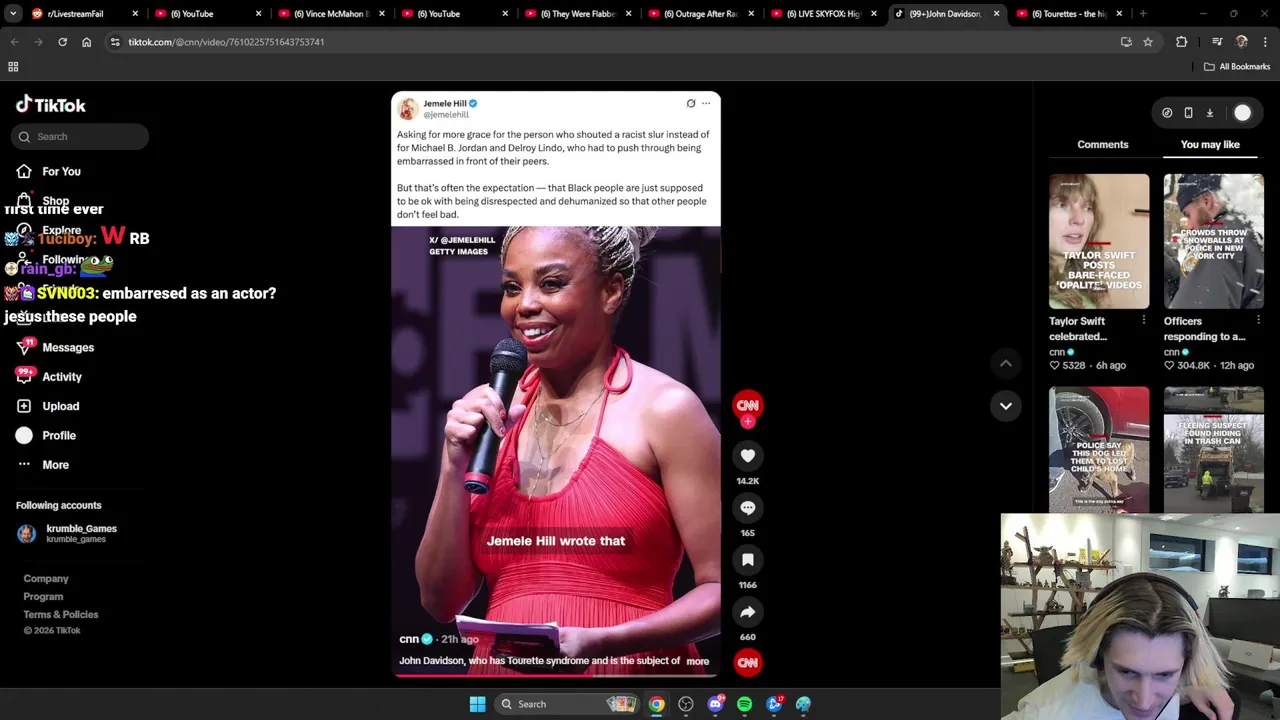Open CNN profile avatar with follow plus

click(748, 407)
